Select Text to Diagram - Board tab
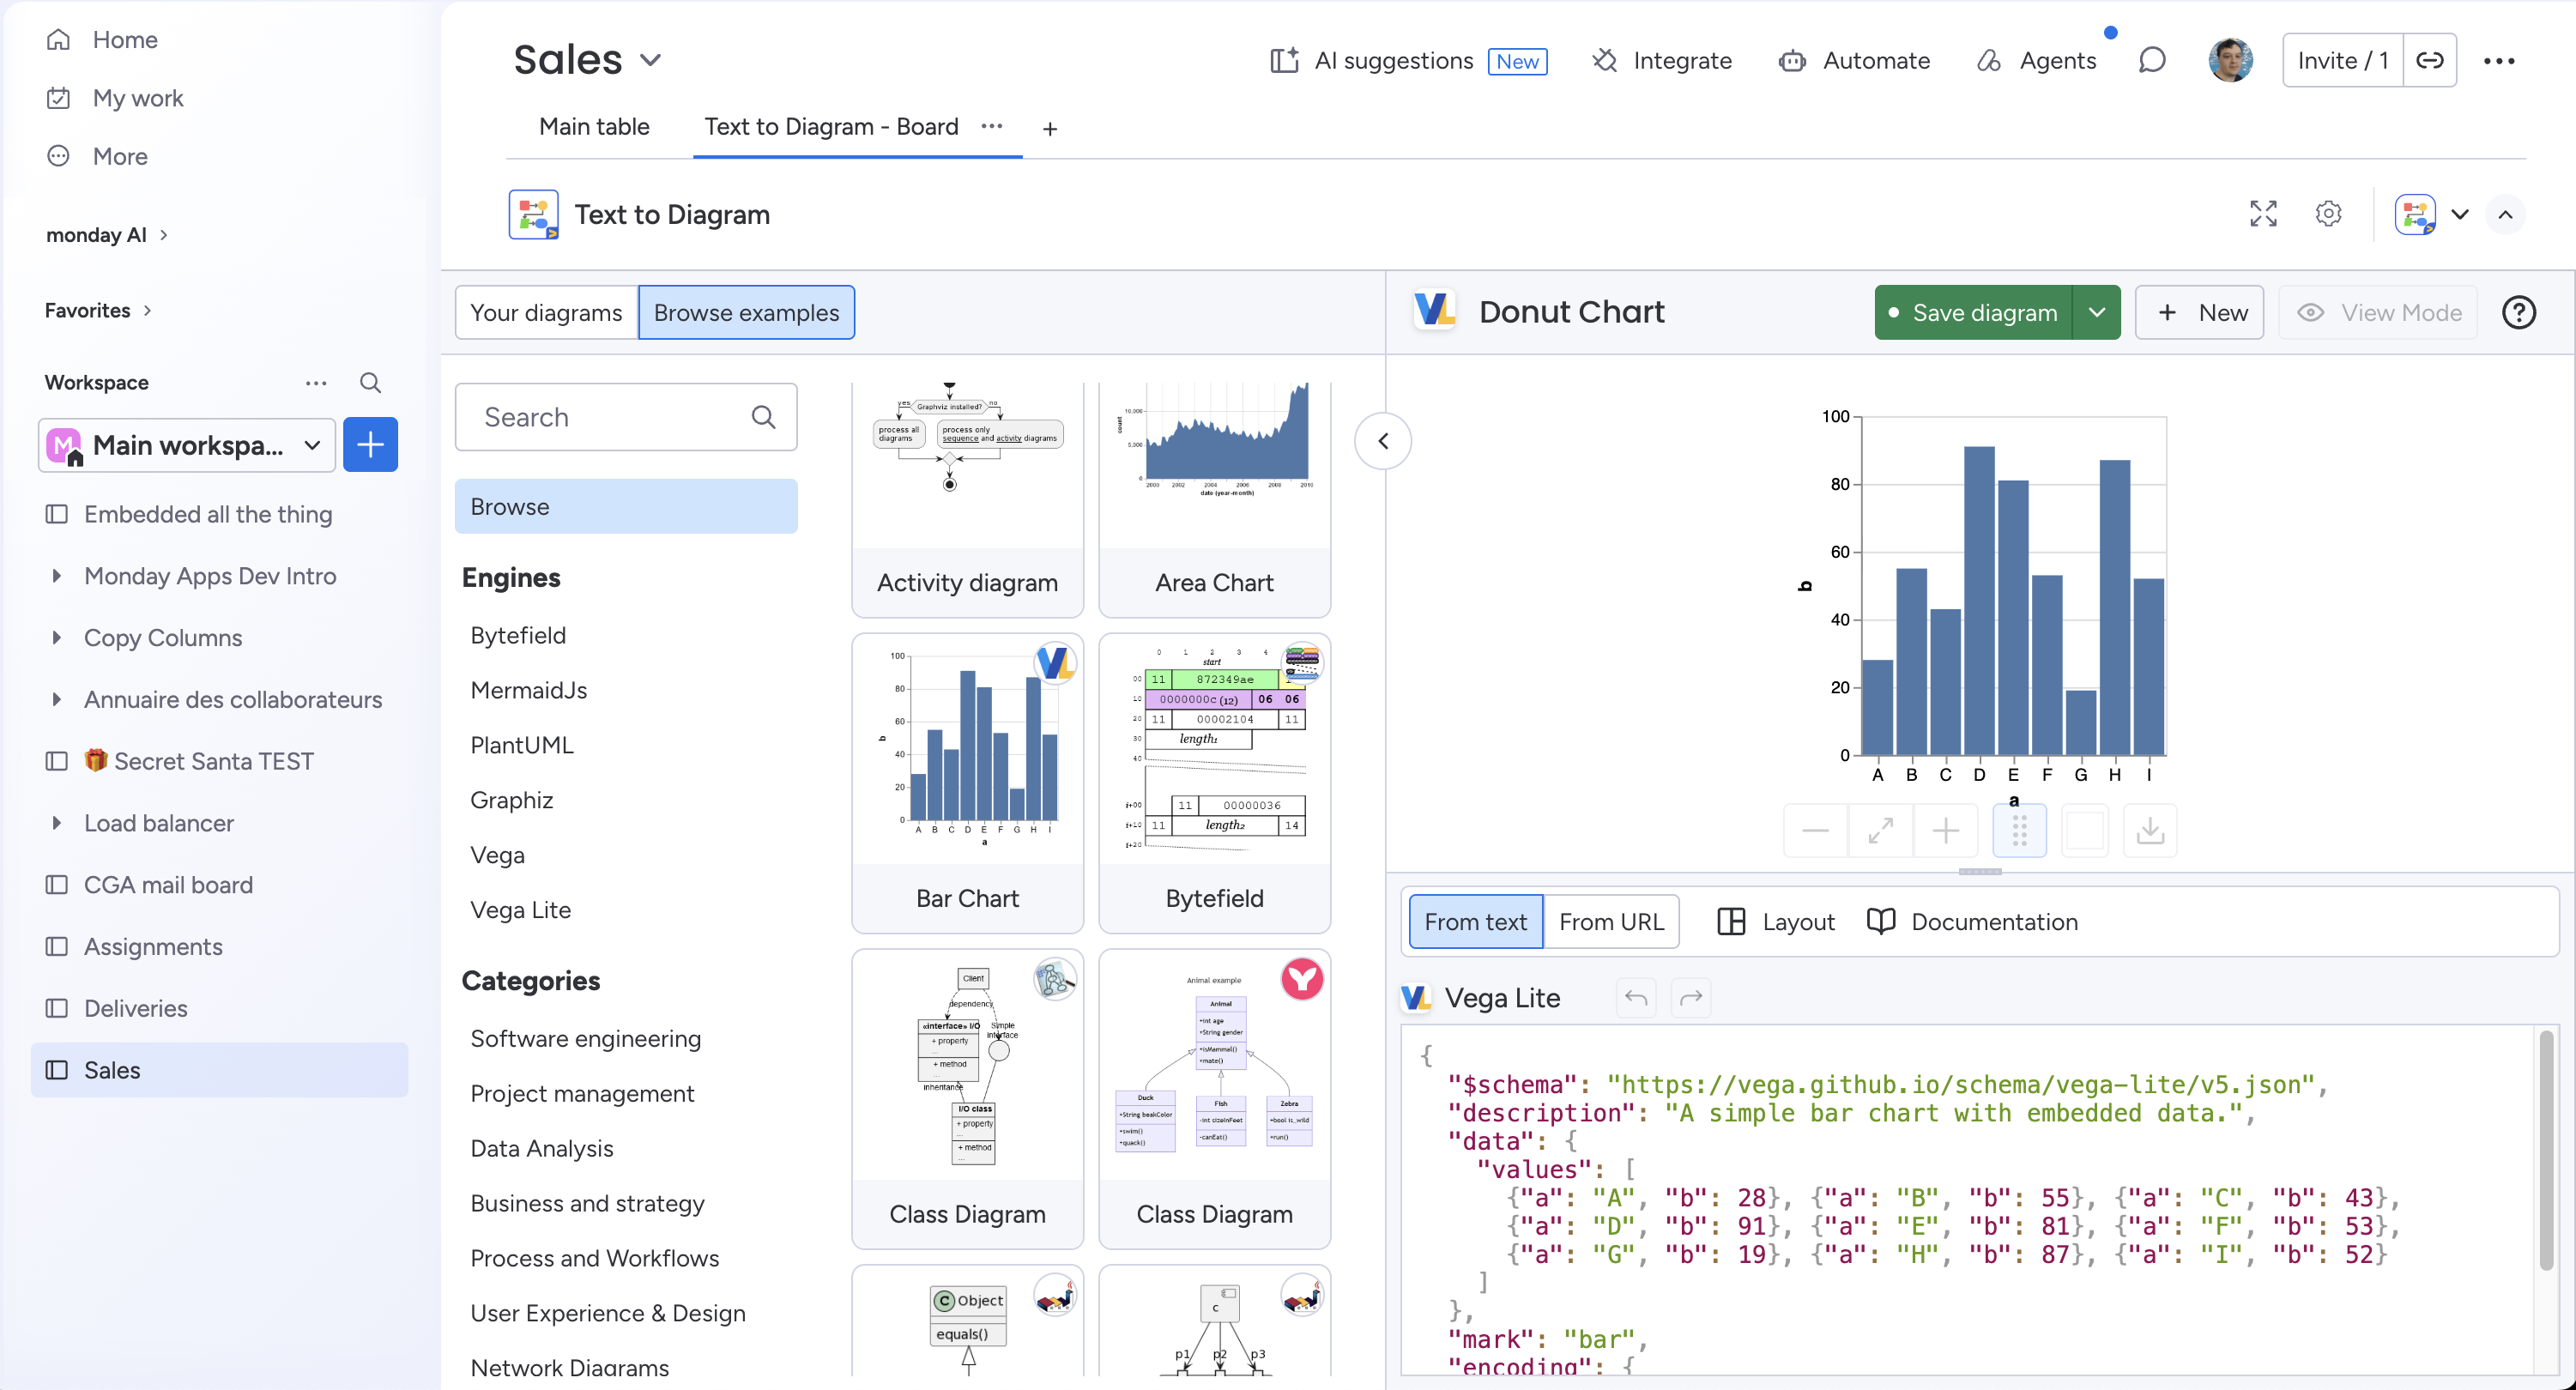 tap(831, 127)
